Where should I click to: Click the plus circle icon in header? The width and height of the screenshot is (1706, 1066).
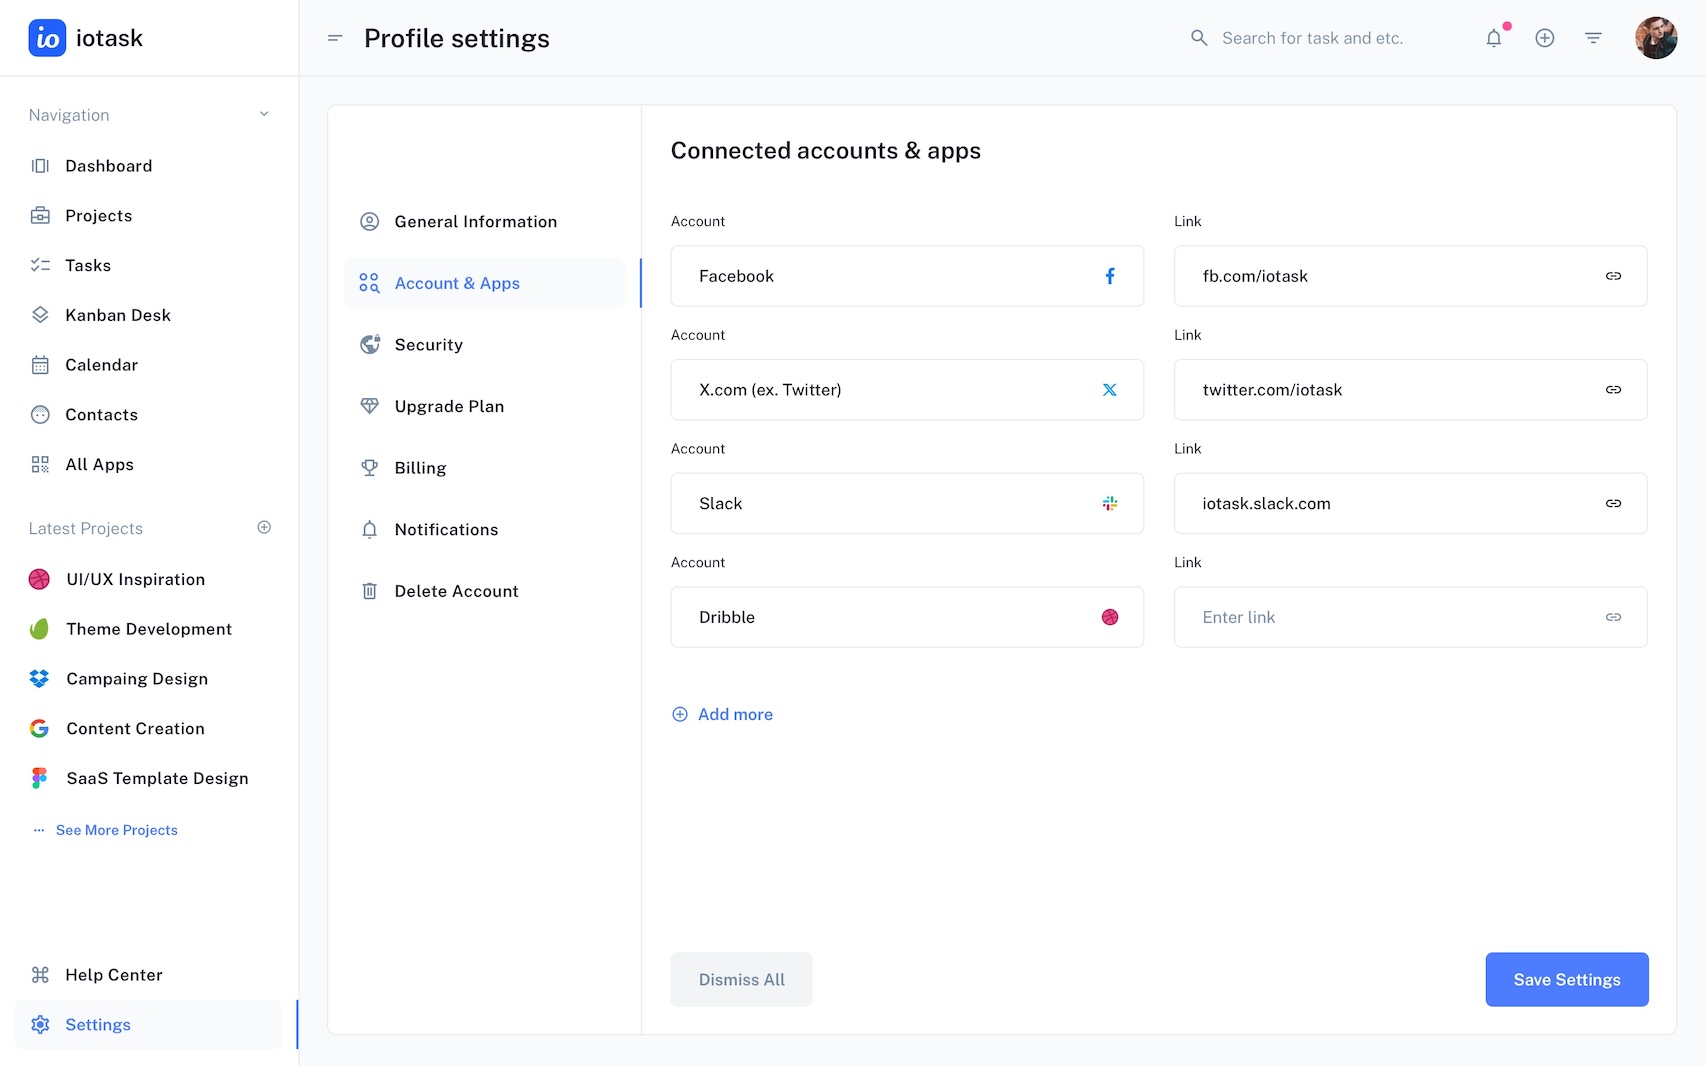(1544, 38)
